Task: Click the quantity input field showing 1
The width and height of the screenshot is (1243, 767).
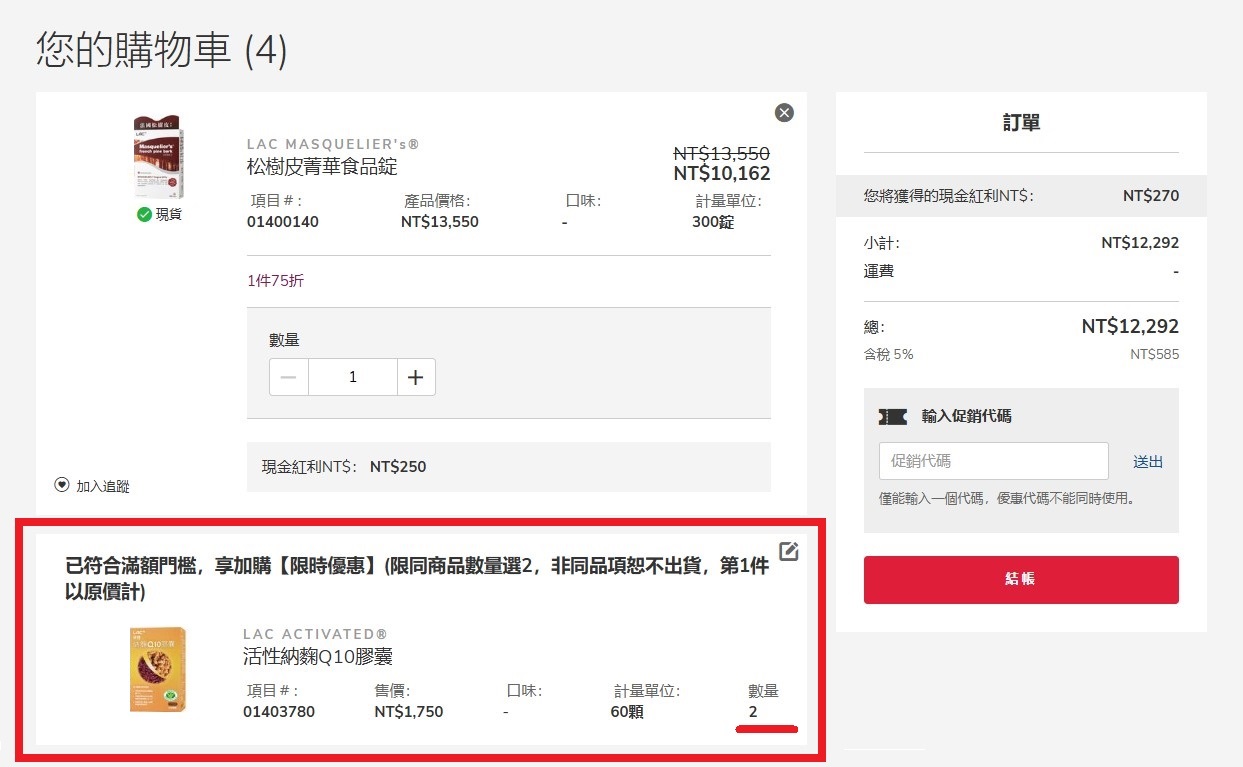Action: pos(353,377)
